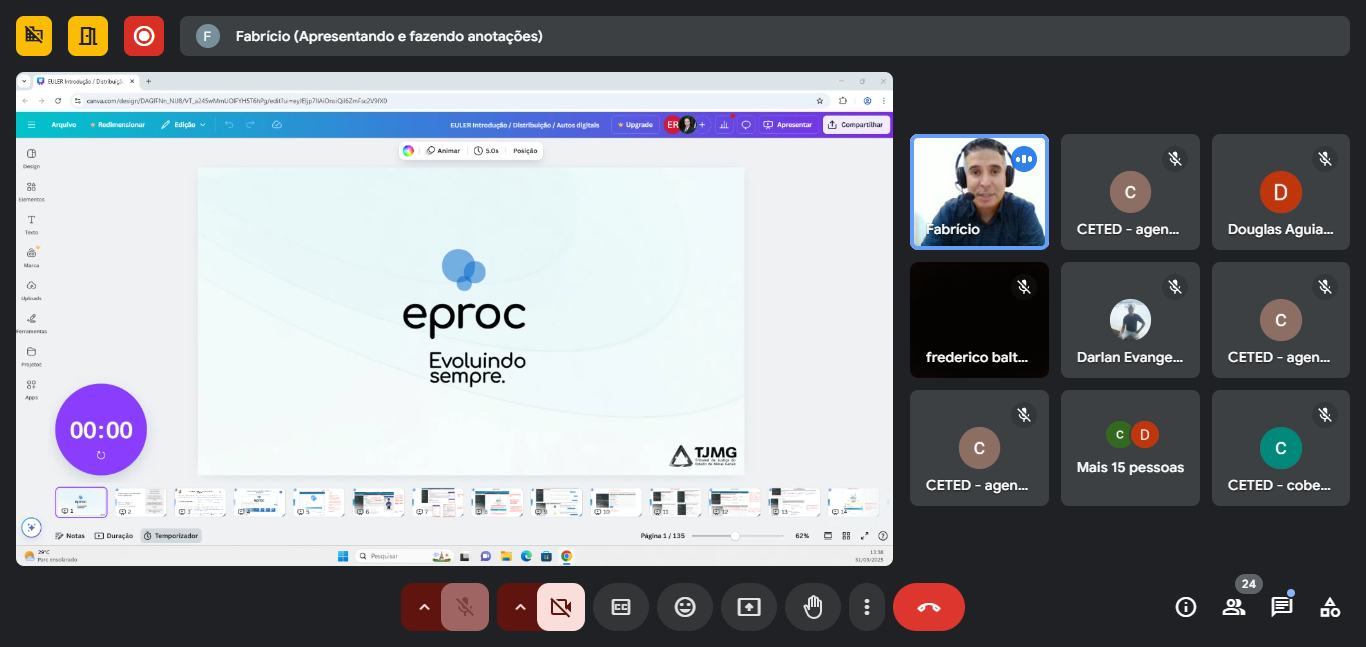Raise your hand in the meeting
1366x647 pixels.
(x=813, y=607)
